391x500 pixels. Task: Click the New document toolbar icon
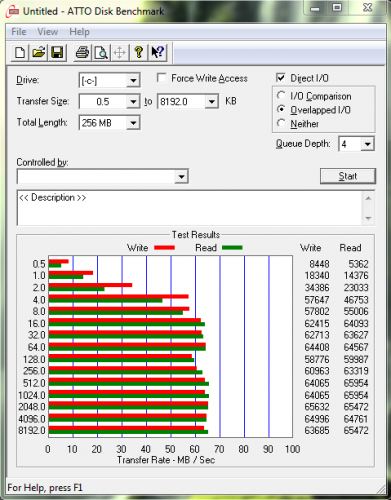tap(20, 53)
